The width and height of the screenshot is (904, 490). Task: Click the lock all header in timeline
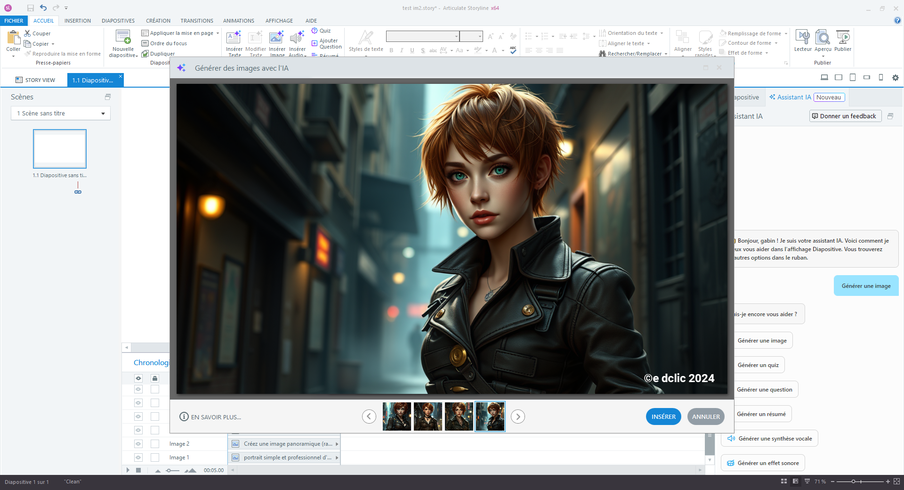(155, 379)
